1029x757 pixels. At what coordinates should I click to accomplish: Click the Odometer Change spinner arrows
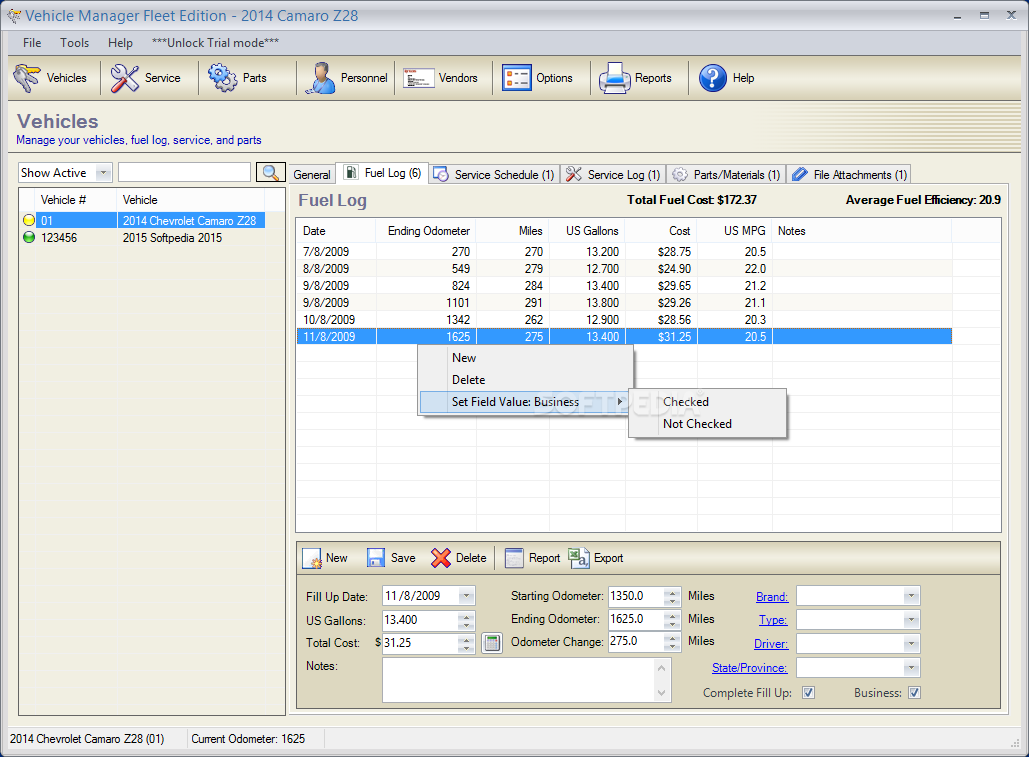pyautogui.click(x=672, y=642)
